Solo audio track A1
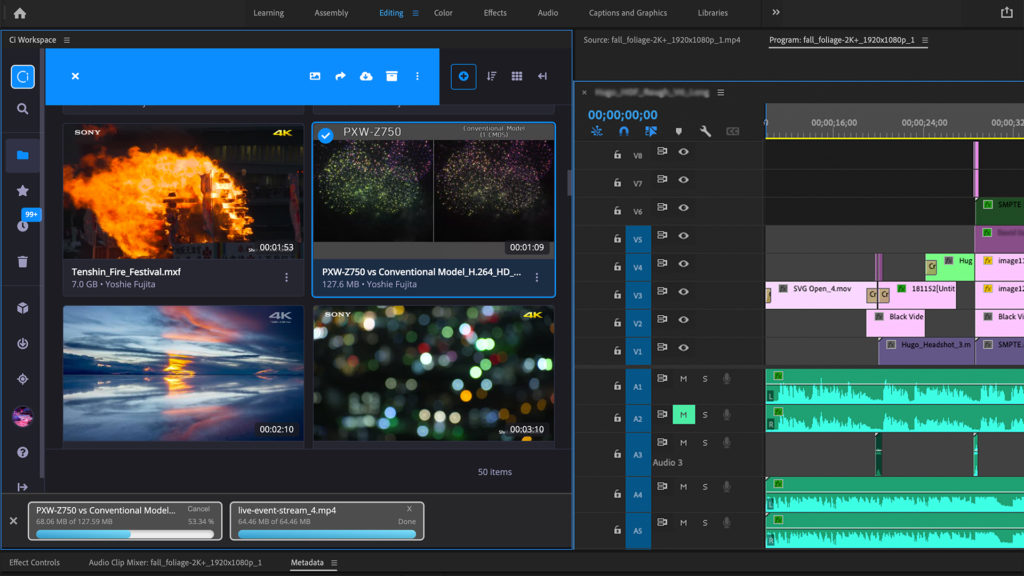 pyautogui.click(x=705, y=379)
